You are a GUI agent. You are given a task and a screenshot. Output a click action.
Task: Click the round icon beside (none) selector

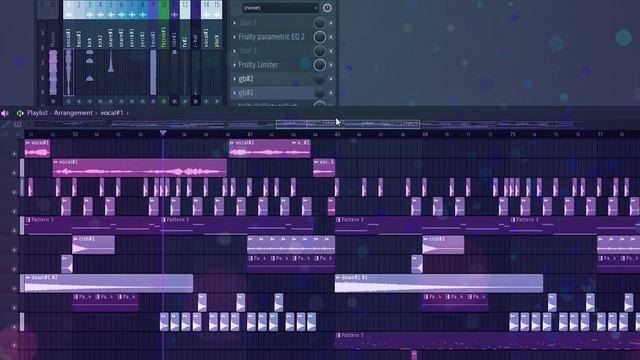(327, 8)
